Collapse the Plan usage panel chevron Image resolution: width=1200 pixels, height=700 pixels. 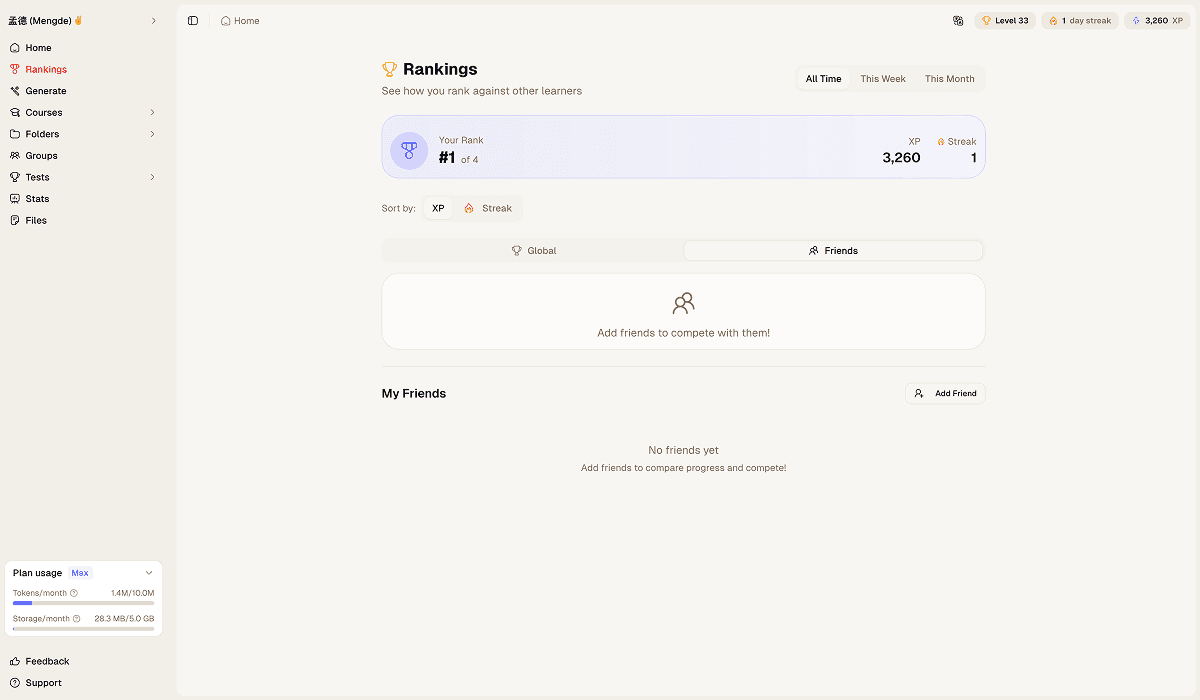[149, 572]
